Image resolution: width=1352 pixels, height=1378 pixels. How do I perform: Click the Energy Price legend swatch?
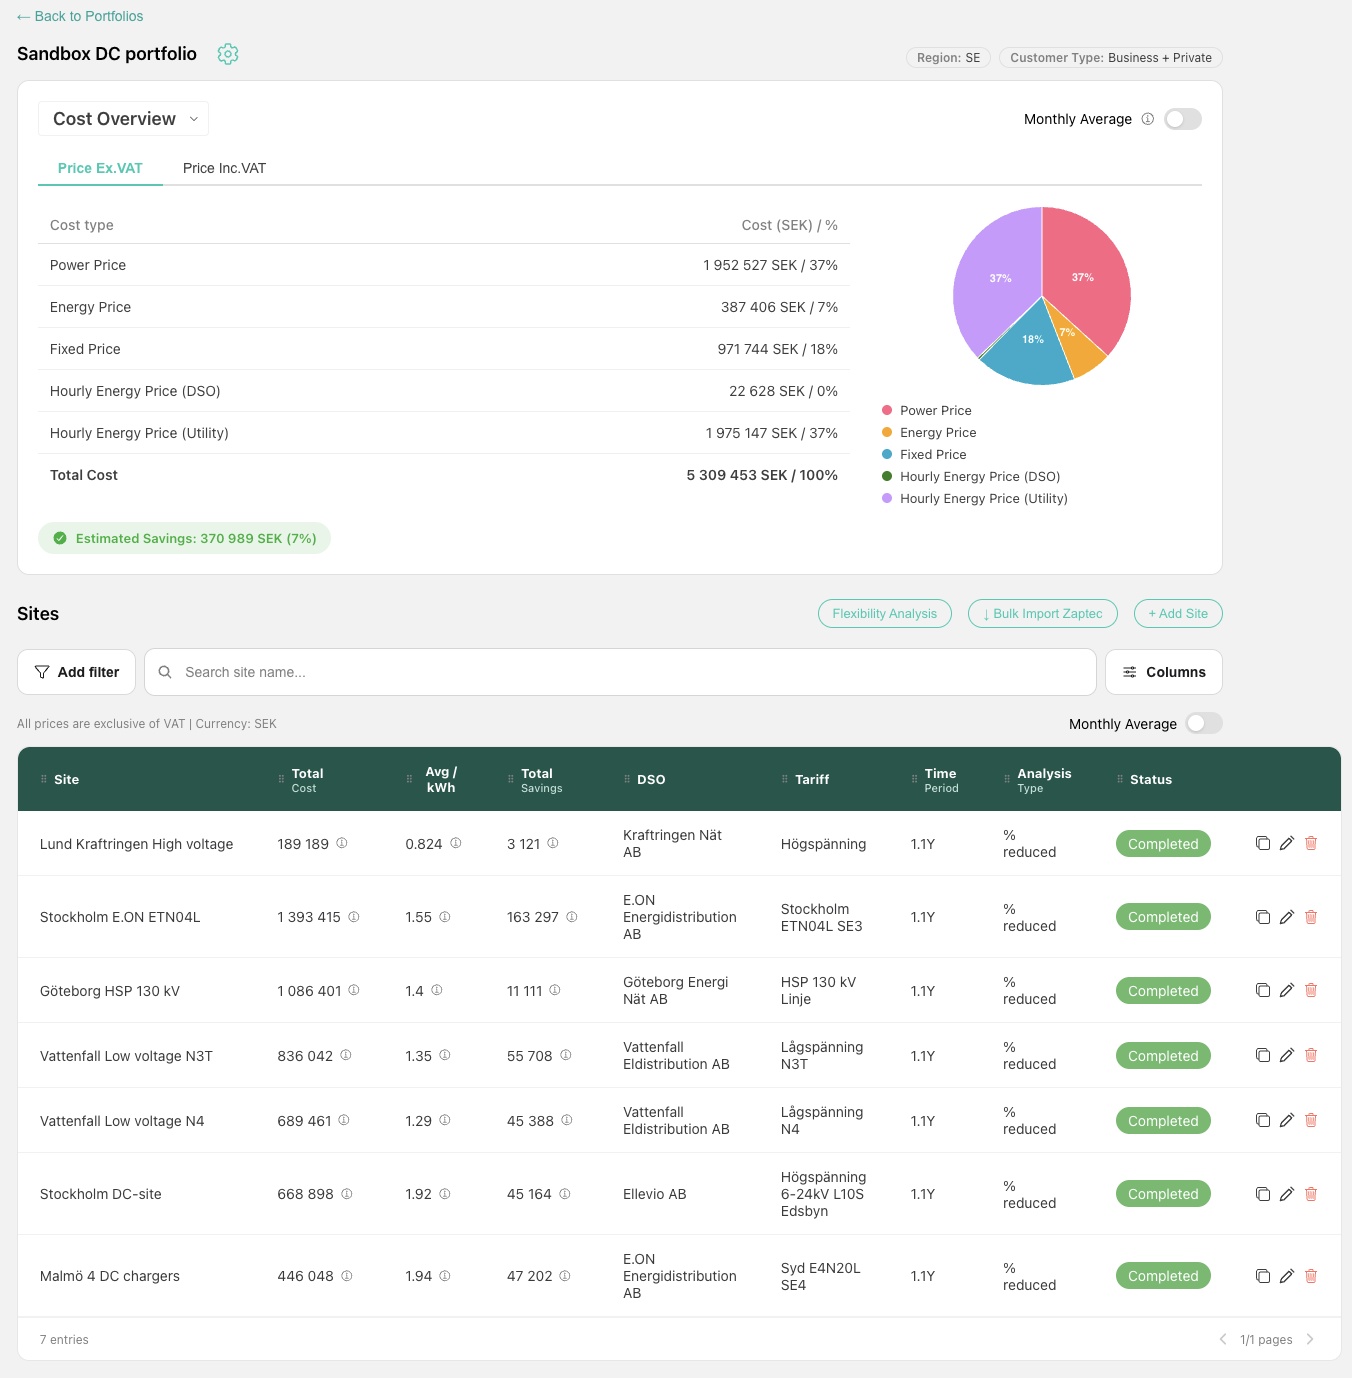[x=887, y=432]
